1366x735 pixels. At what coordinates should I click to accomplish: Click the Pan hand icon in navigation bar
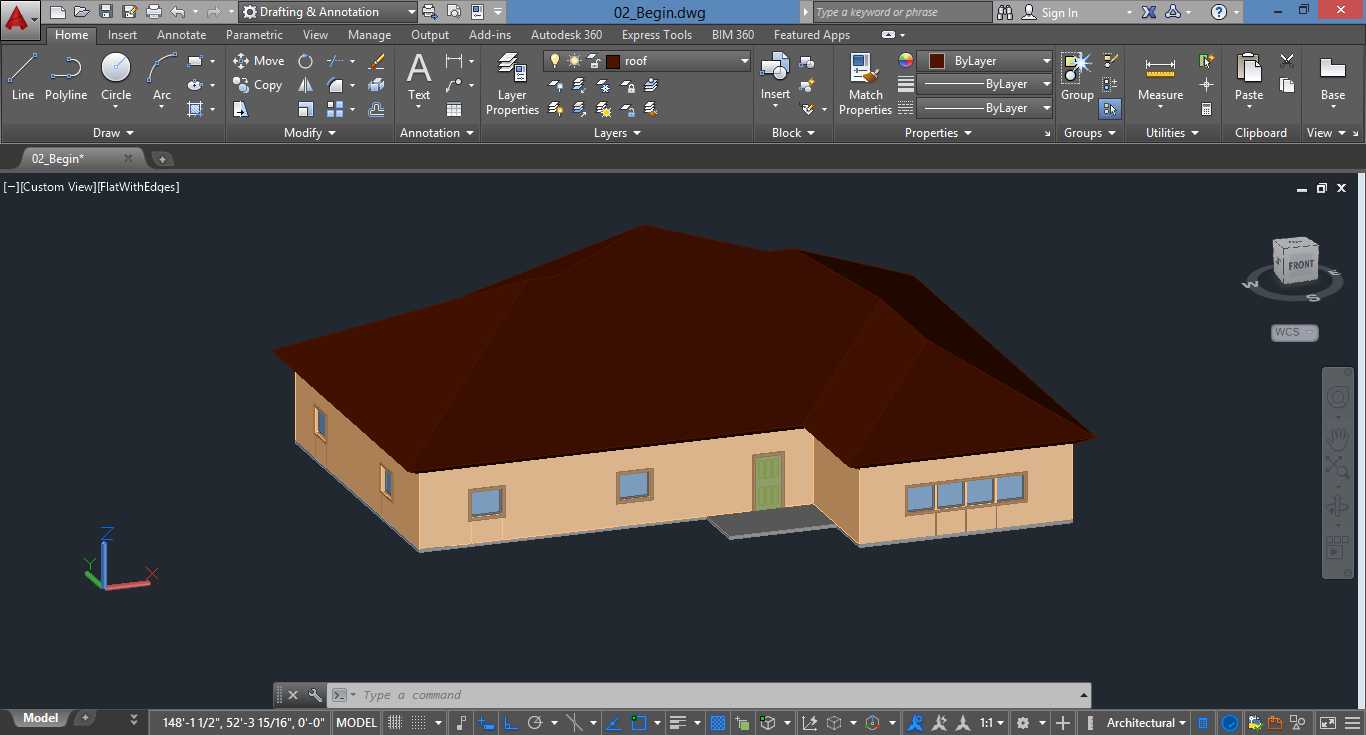[1337, 437]
